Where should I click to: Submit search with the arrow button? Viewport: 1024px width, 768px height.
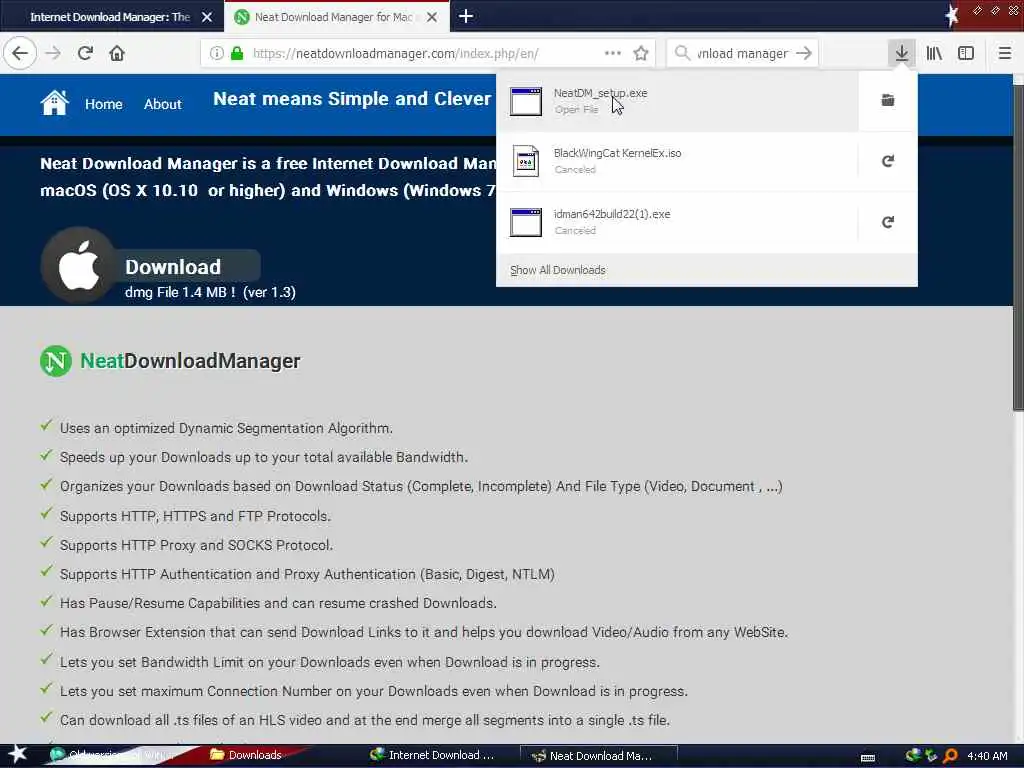(x=804, y=53)
